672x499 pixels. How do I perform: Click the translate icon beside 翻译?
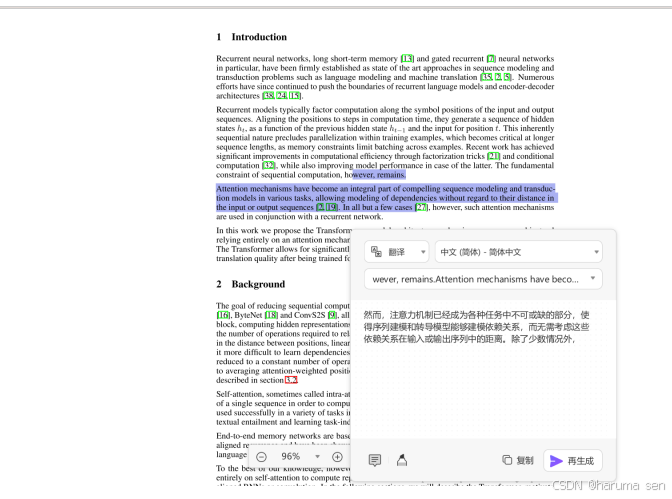376,252
